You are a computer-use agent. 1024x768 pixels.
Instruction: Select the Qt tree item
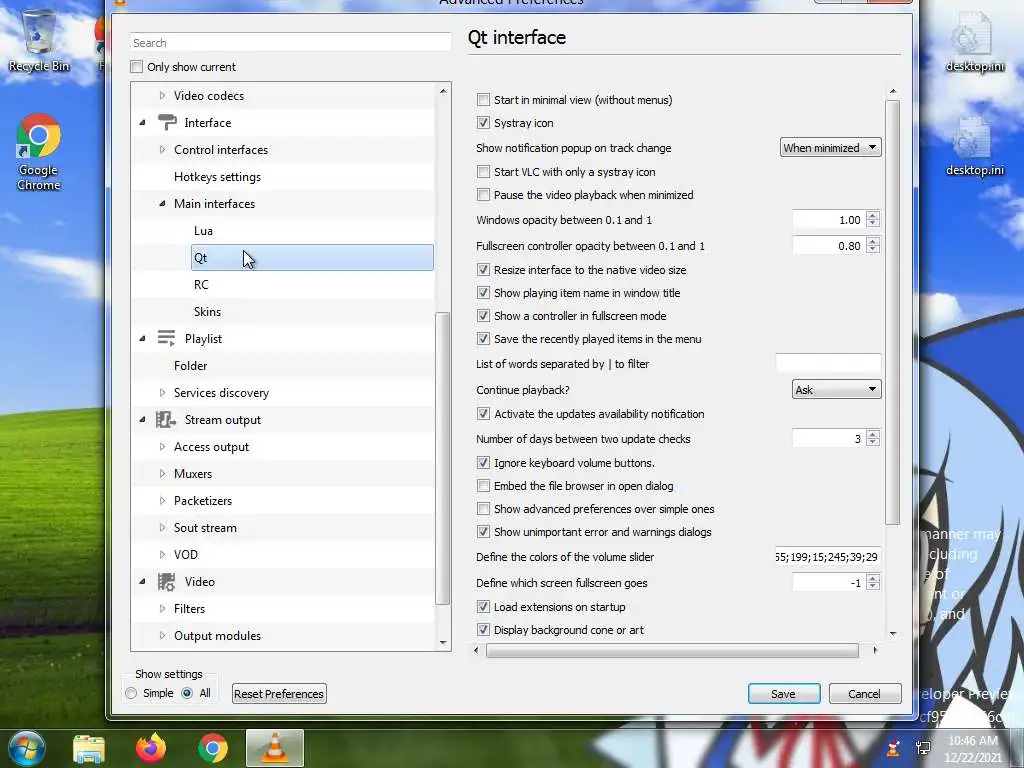point(312,257)
